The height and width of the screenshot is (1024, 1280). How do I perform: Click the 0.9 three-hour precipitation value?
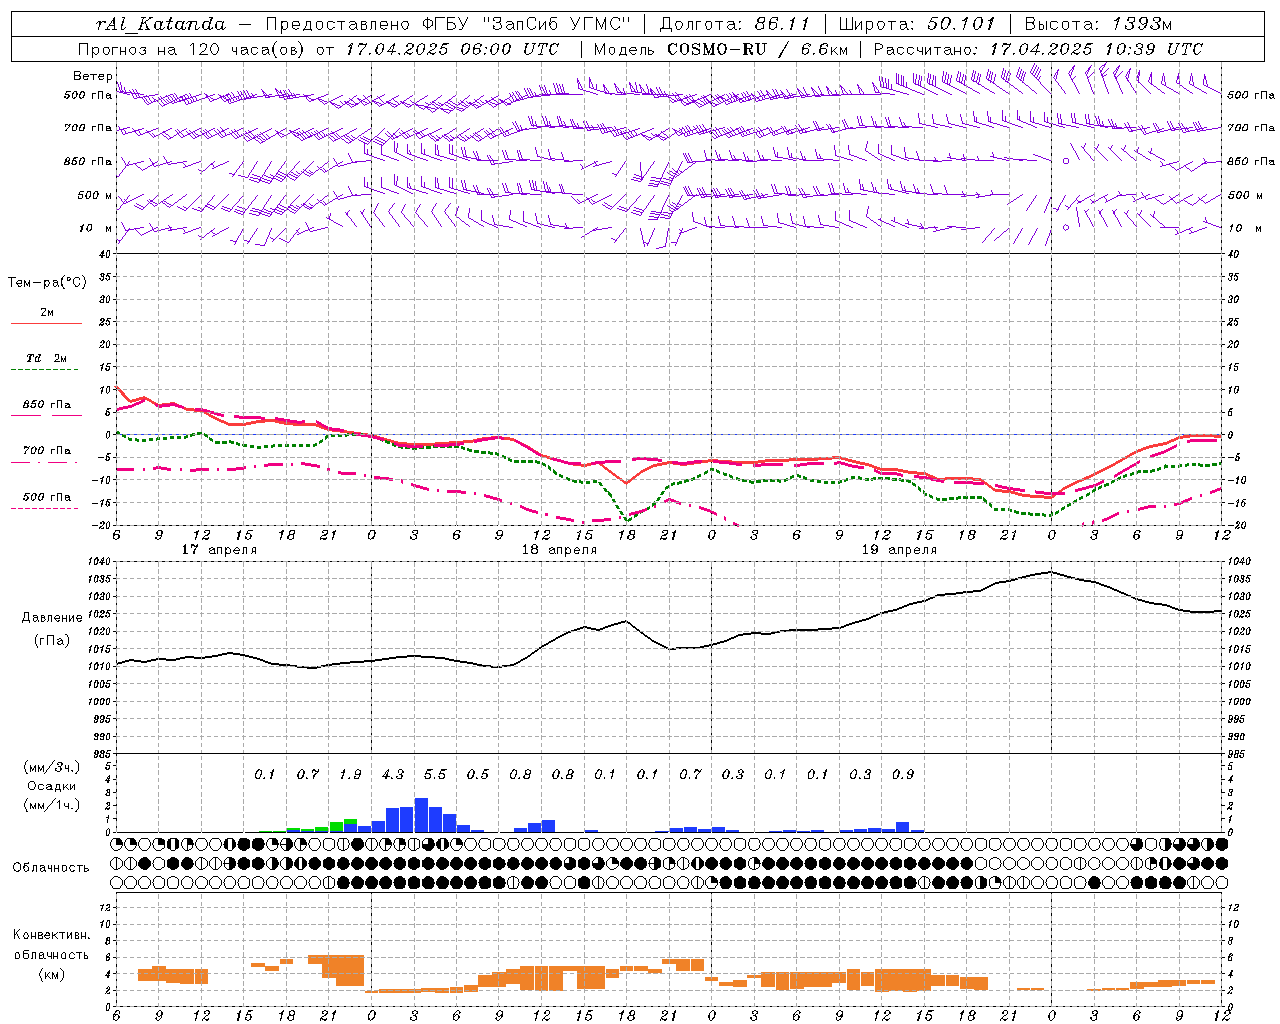(x=903, y=774)
